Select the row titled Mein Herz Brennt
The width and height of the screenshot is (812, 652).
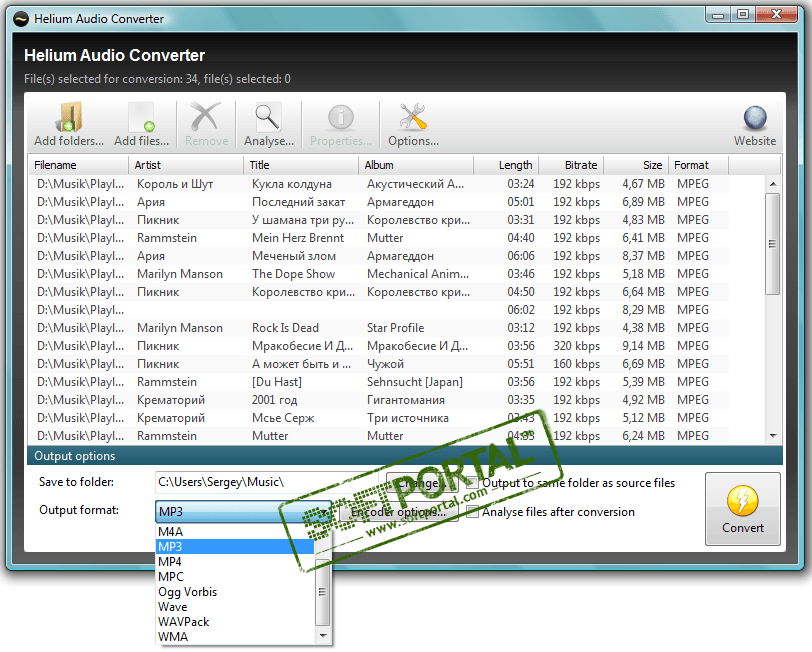tap(378, 238)
